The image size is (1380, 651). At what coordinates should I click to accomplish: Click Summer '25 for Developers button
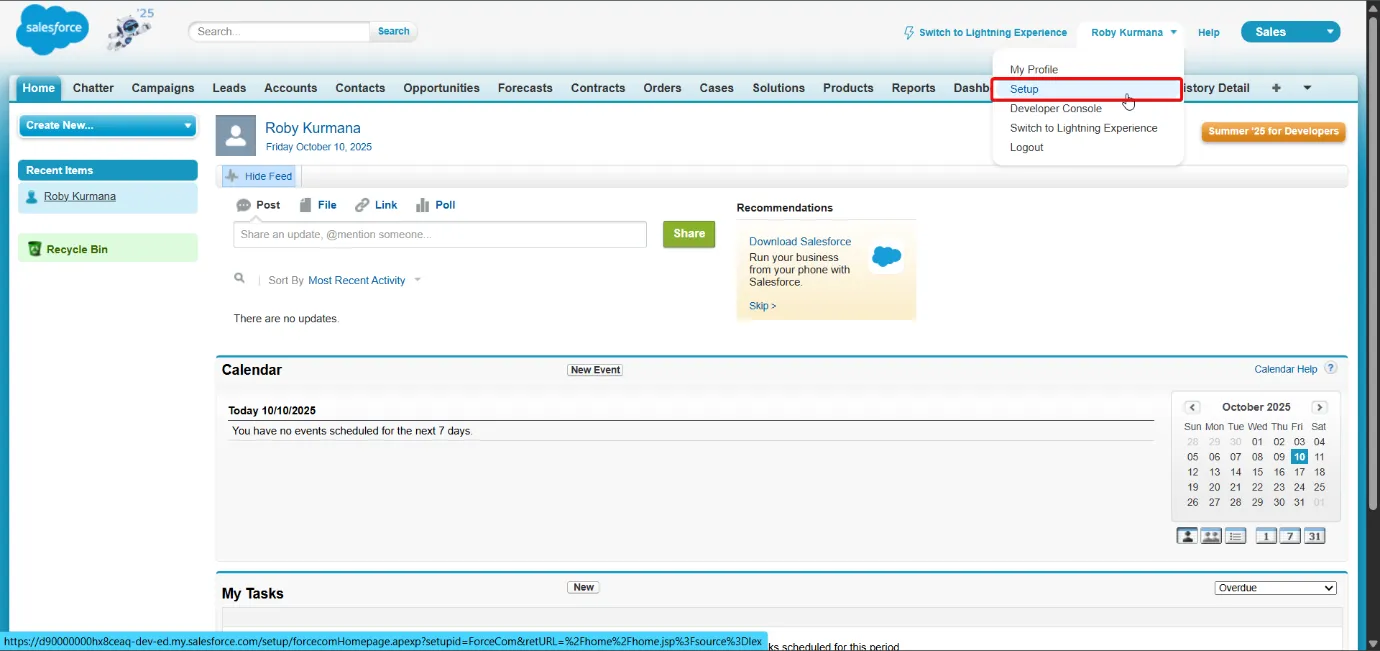coord(1273,132)
